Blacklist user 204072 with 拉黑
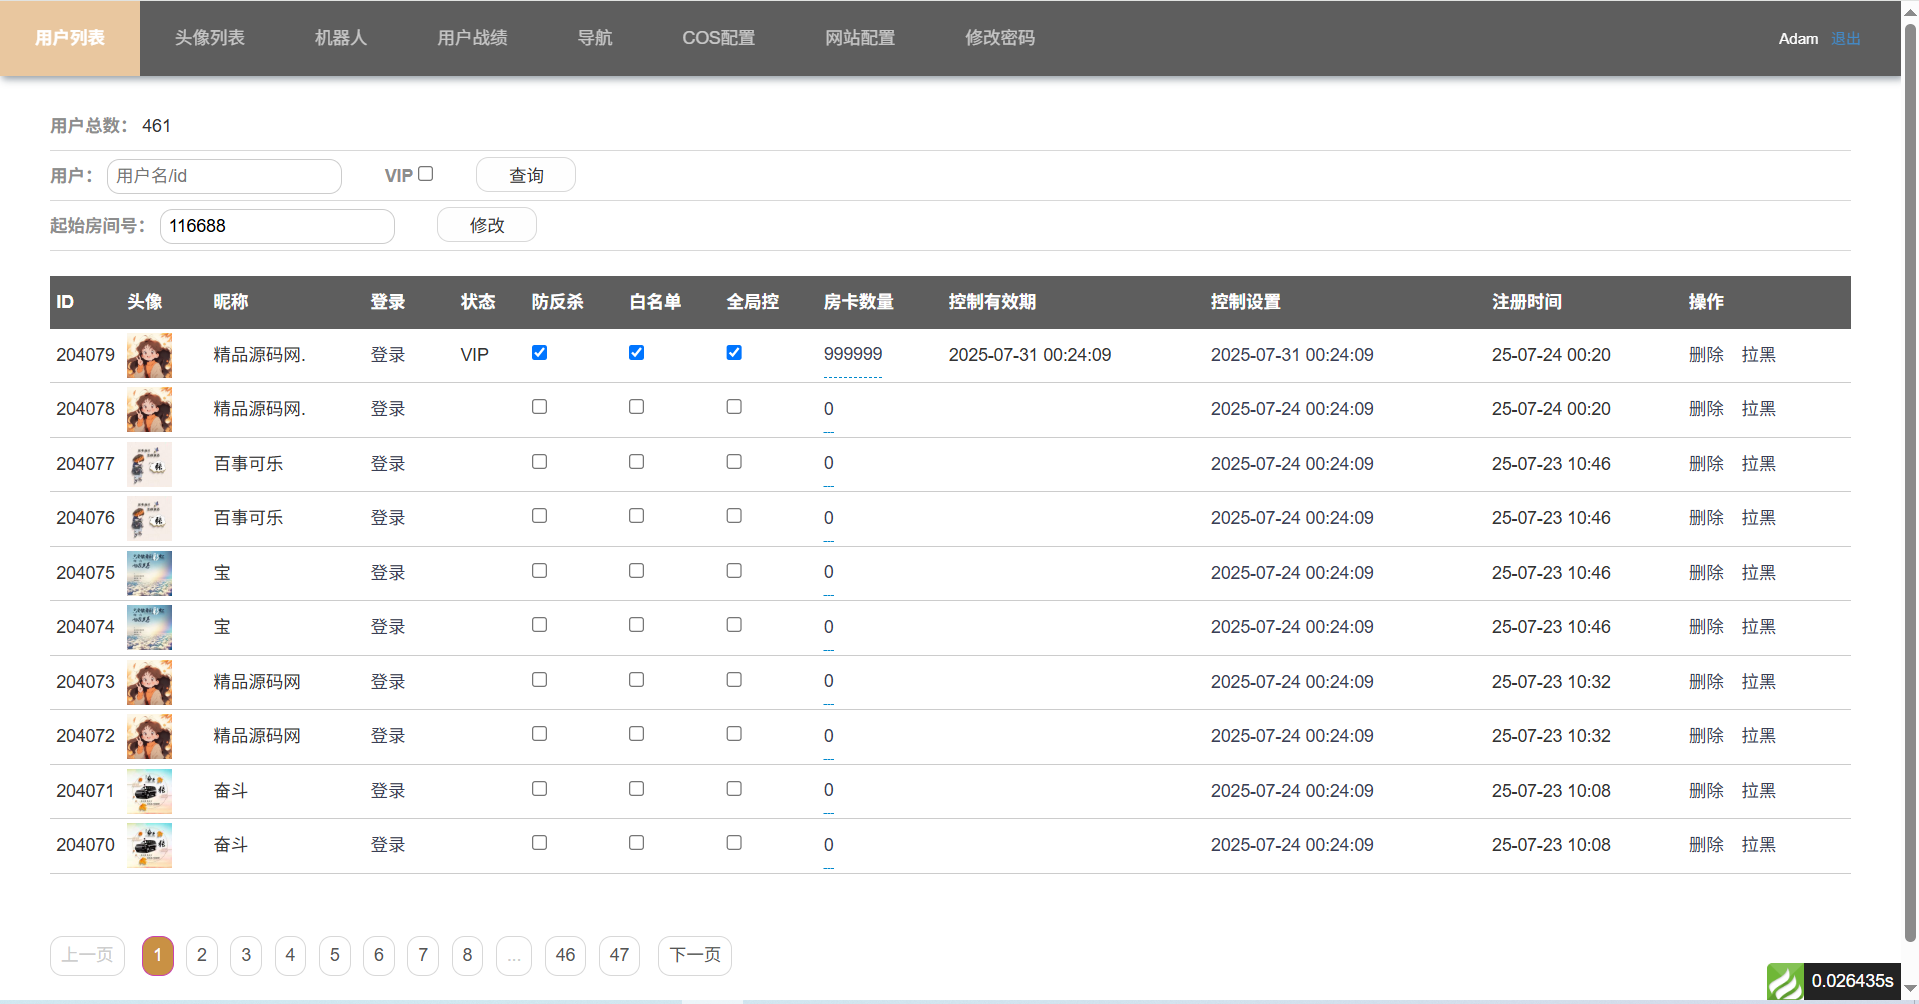 coord(1758,736)
